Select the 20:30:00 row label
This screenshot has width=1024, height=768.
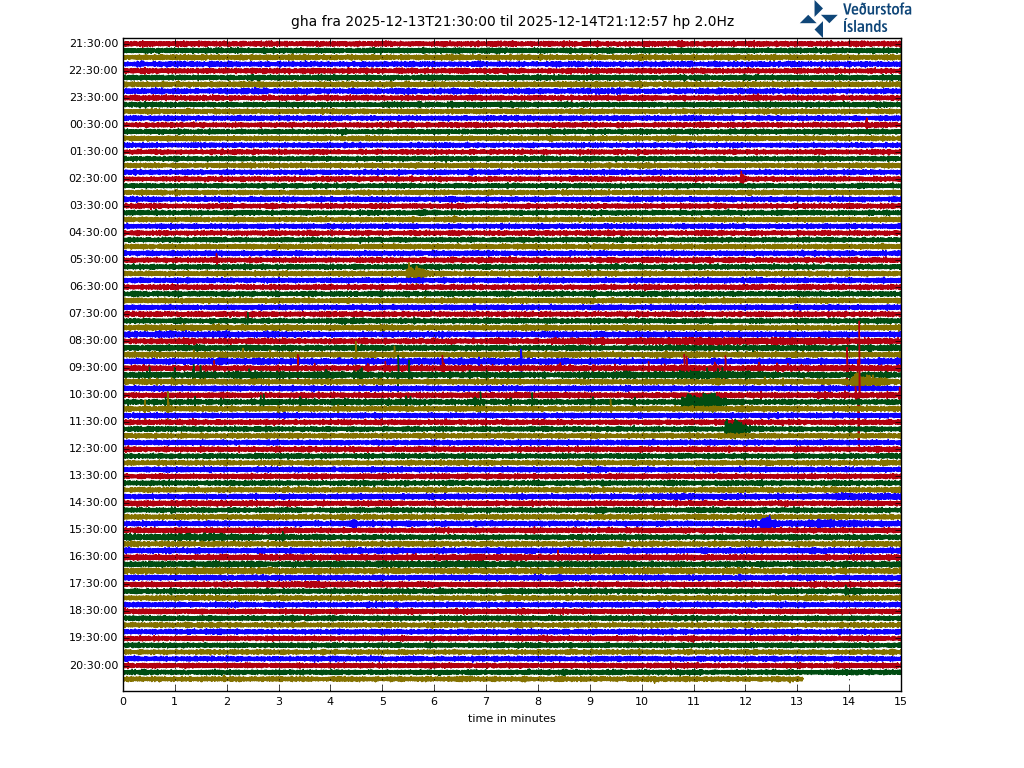pyautogui.click(x=94, y=665)
